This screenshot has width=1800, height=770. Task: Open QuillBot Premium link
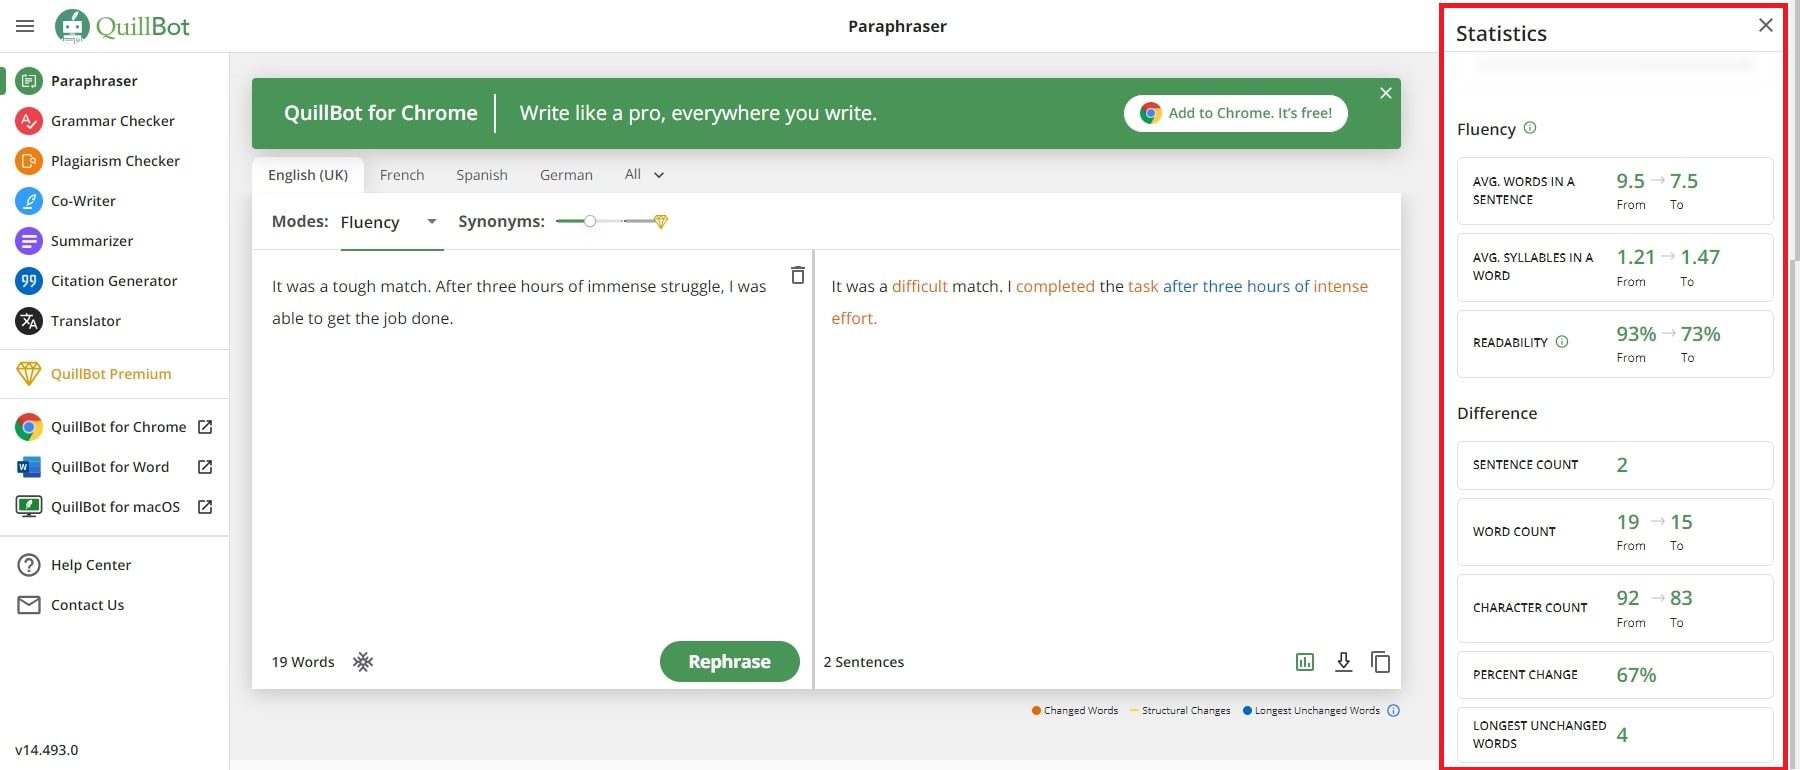[x=111, y=374]
